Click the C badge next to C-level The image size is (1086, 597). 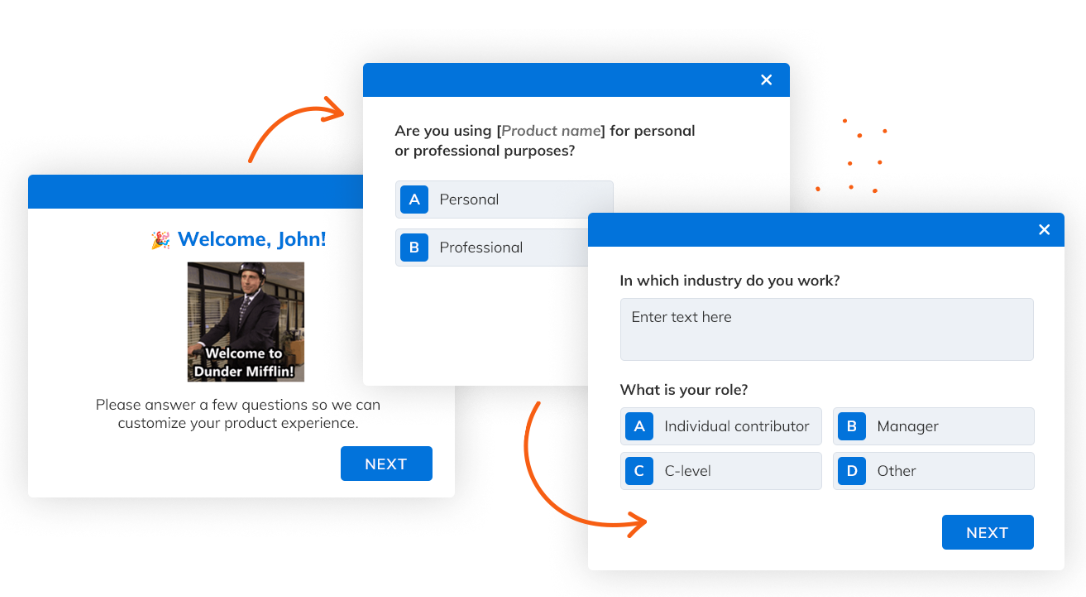(x=639, y=471)
